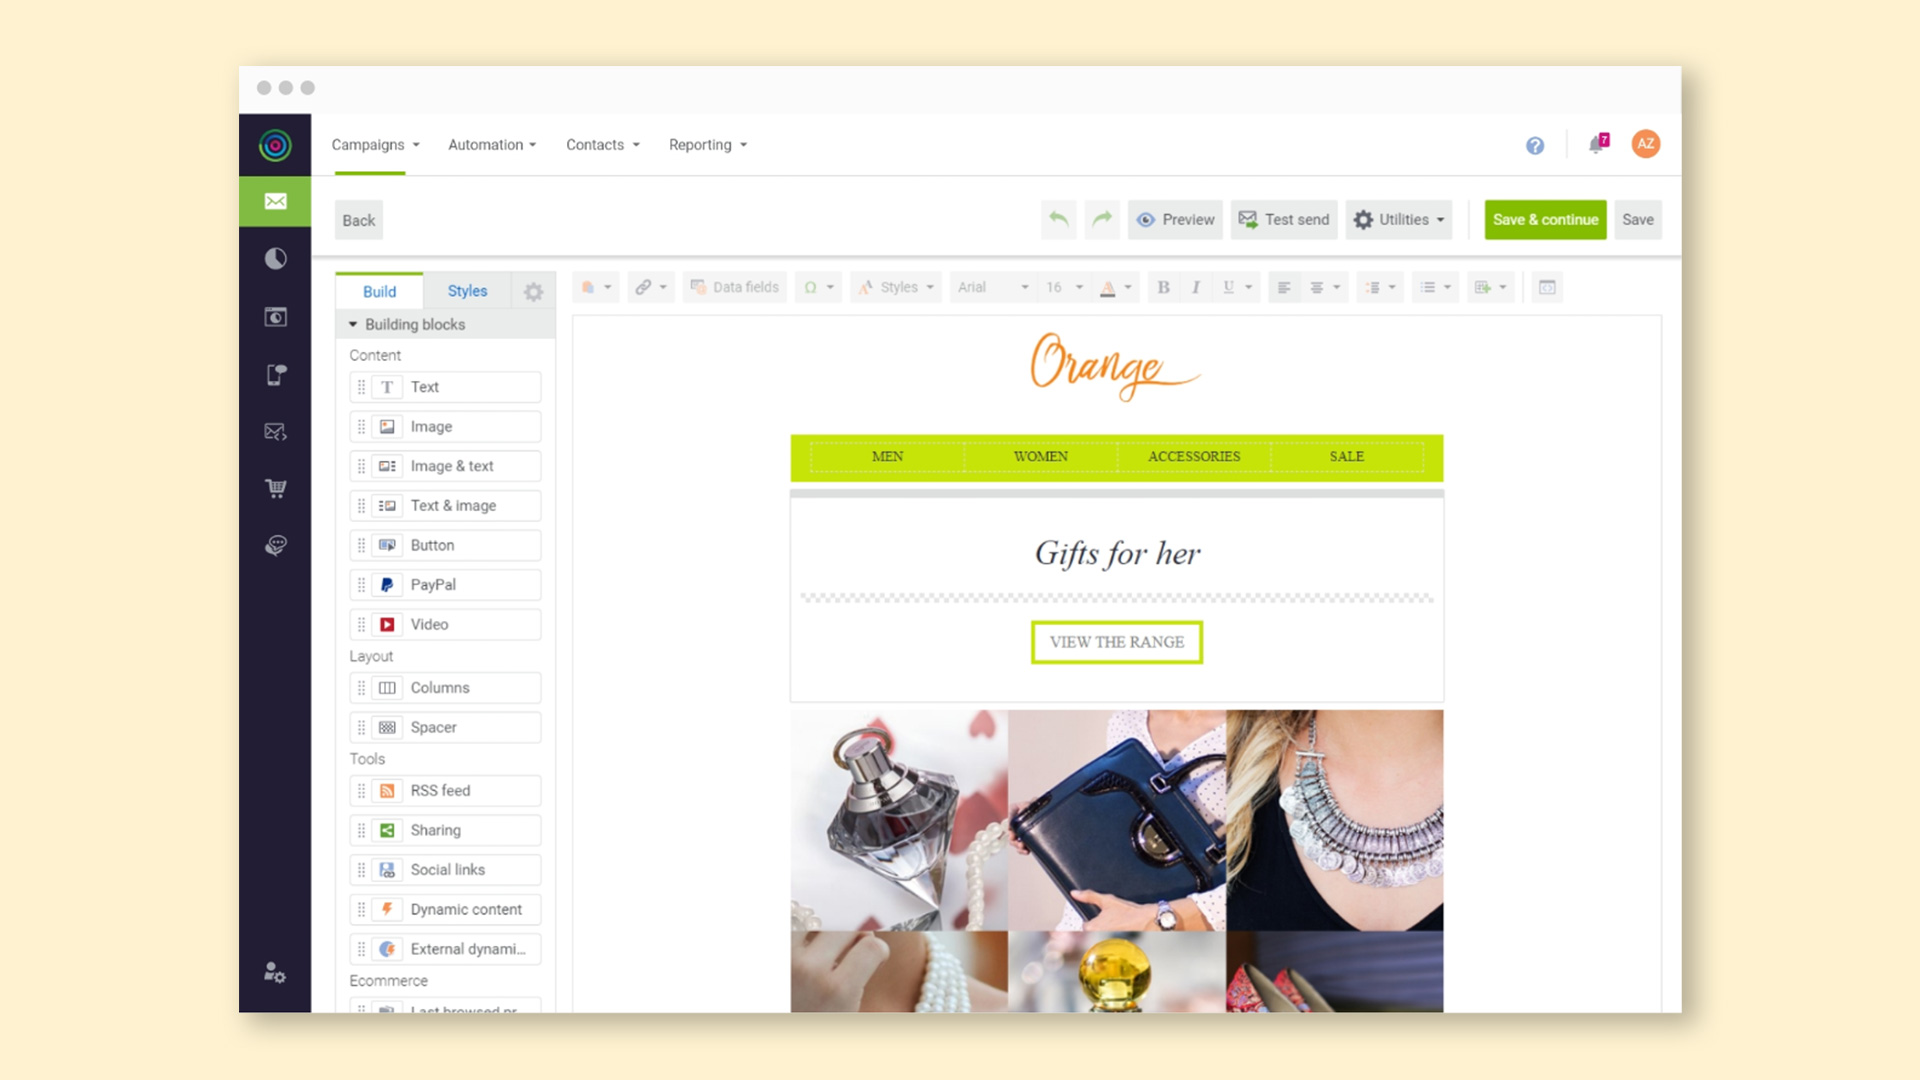Click the Utilities gear icon
The height and width of the screenshot is (1080, 1920).
click(x=1364, y=219)
